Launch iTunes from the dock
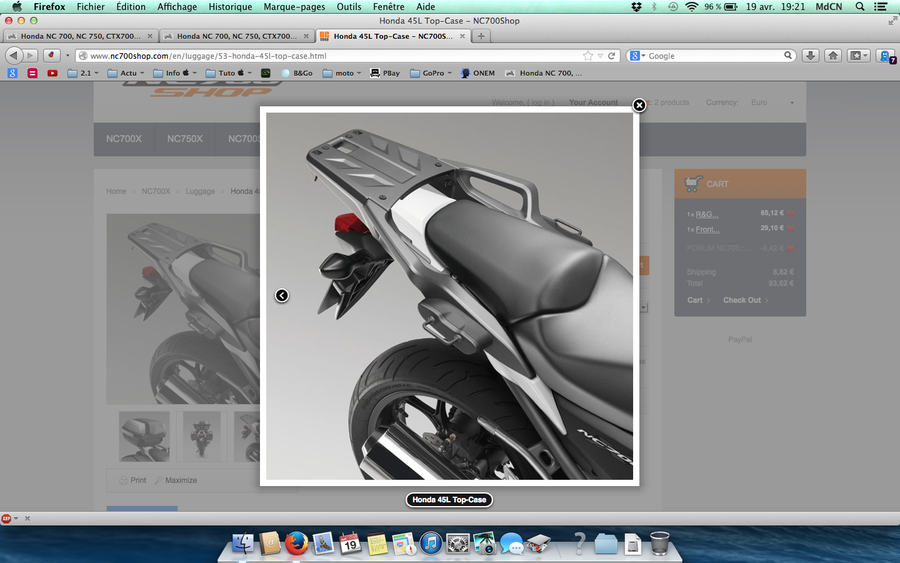The width and height of the screenshot is (900, 563). click(x=431, y=544)
